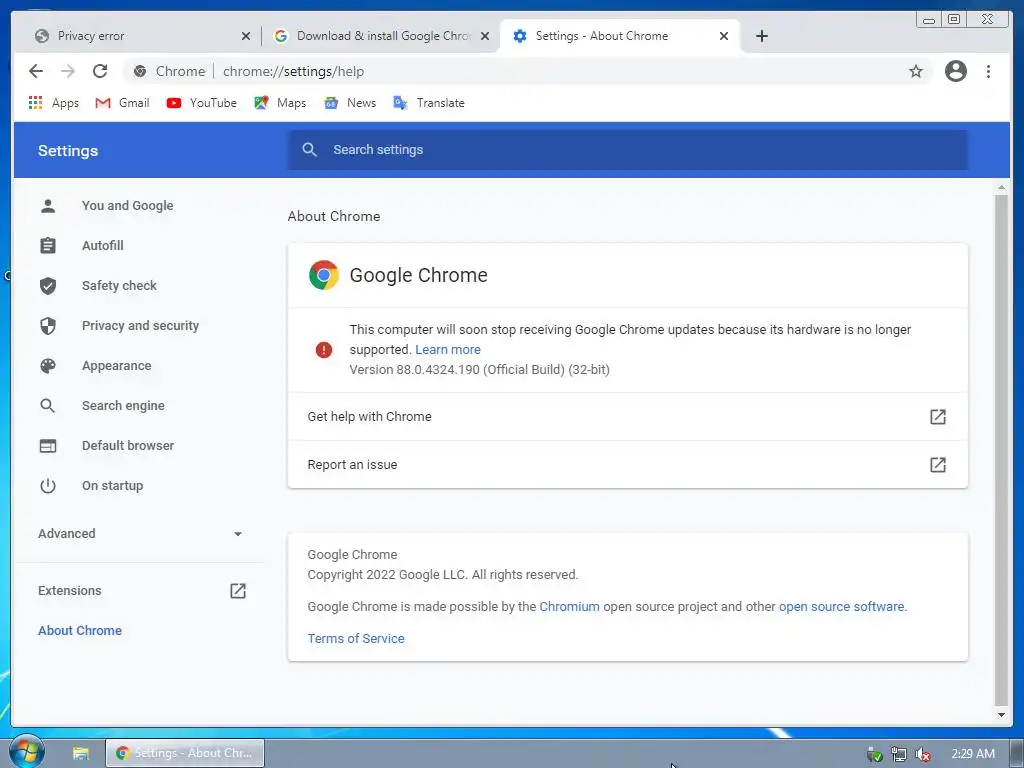The height and width of the screenshot is (768, 1024).
Task: Select About Chrome in sidebar
Action: [80, 630]
